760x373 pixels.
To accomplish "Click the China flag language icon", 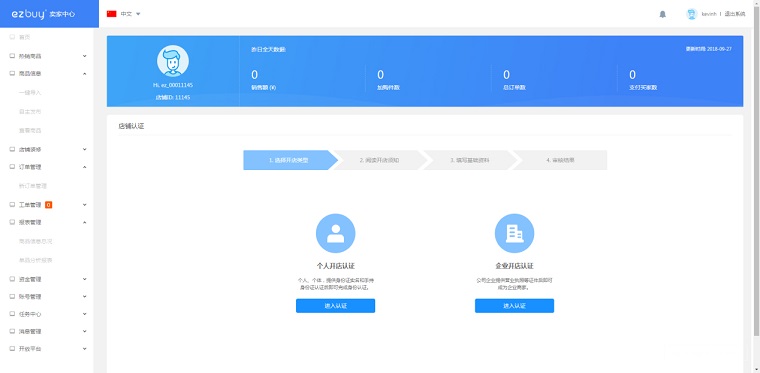I will pos(111,14).
